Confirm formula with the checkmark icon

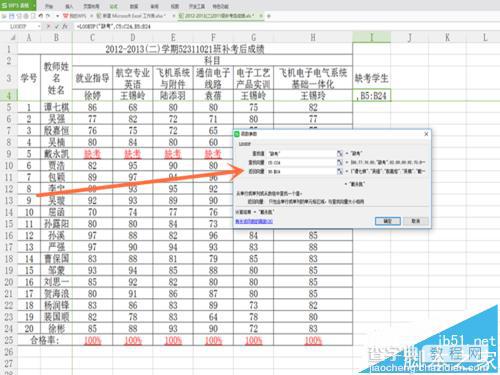pos(57,26)
